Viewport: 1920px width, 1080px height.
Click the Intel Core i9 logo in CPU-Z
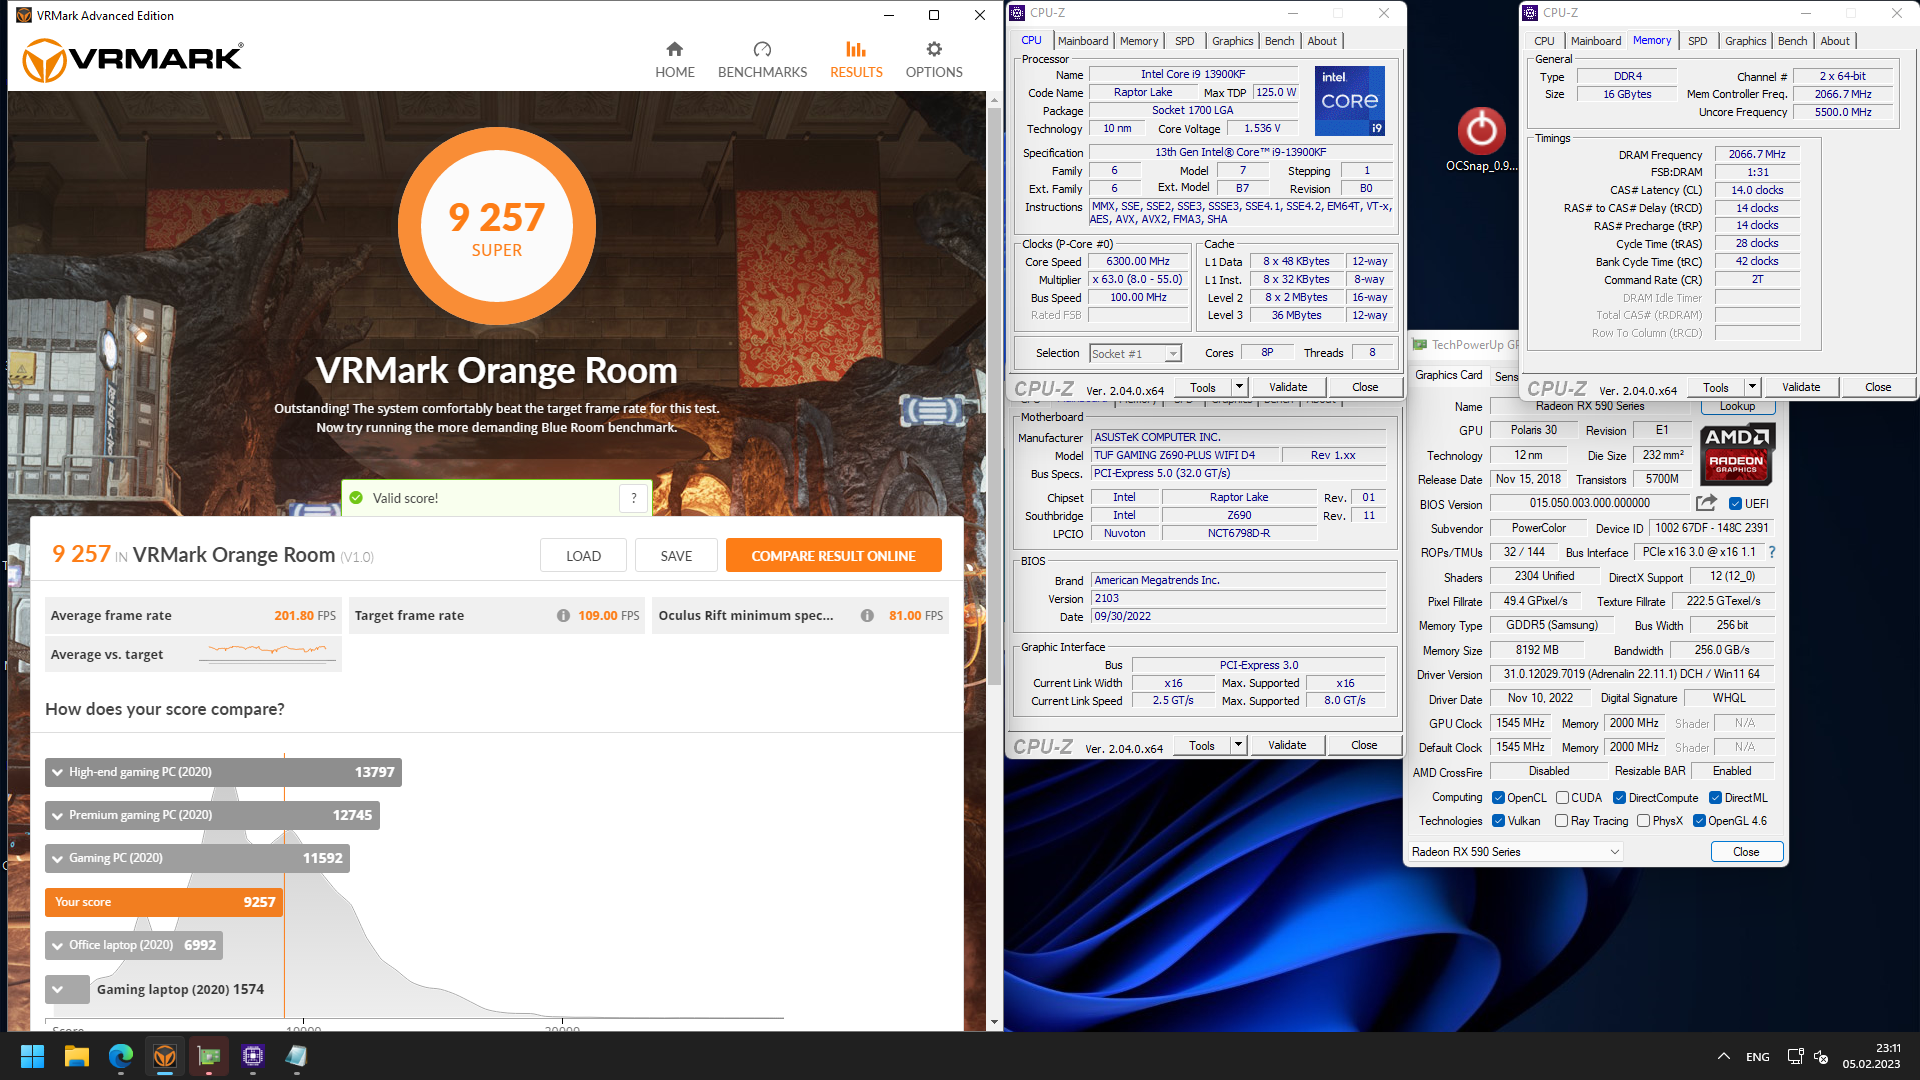tap(1349, 101)
